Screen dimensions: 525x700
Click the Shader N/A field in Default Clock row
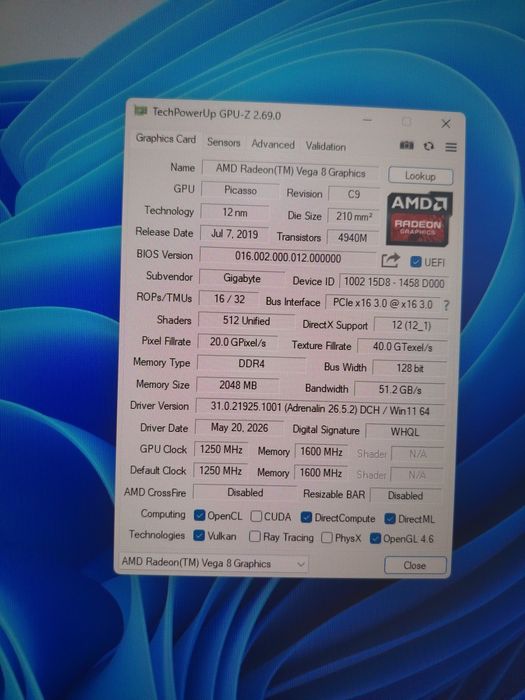417,475
